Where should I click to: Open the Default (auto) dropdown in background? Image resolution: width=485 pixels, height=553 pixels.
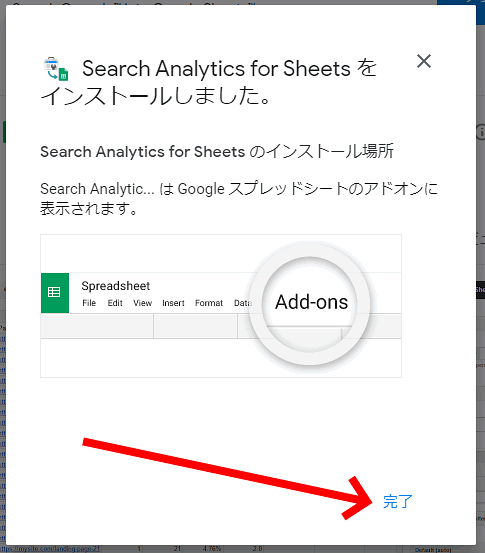[x=433, y=550]
